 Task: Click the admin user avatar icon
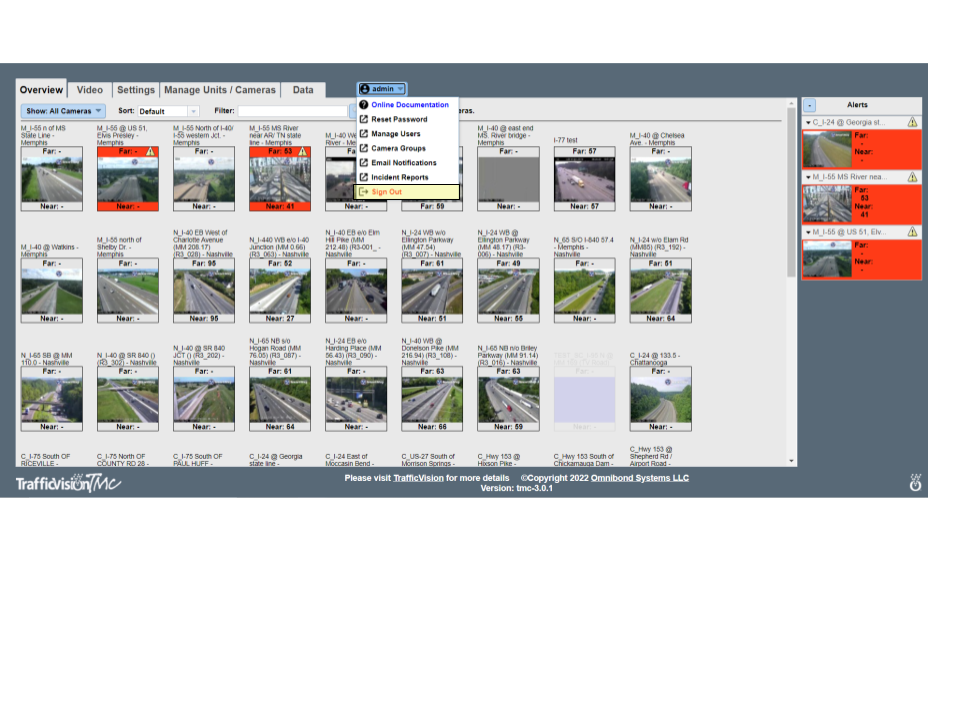[x=365, y=89]
